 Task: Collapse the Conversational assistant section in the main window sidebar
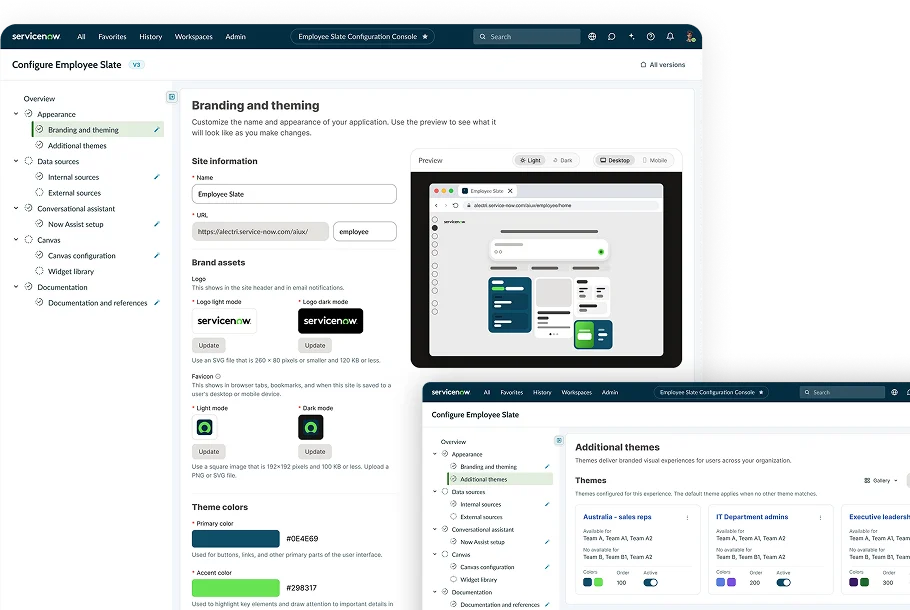pyautogui.click(x=16, y=208)
